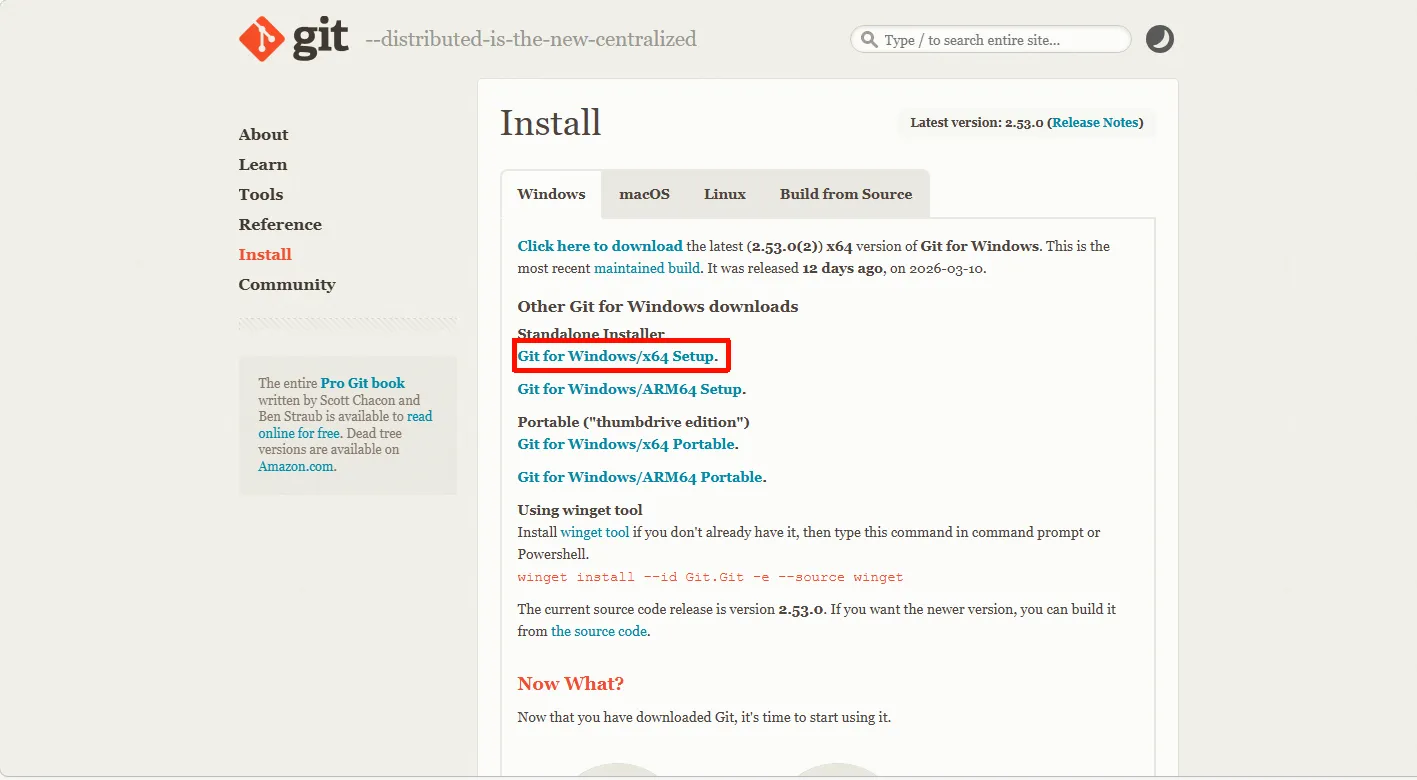1417x780 pixels.
Task: Click the Git logo icon
Action: pos(261,39)
